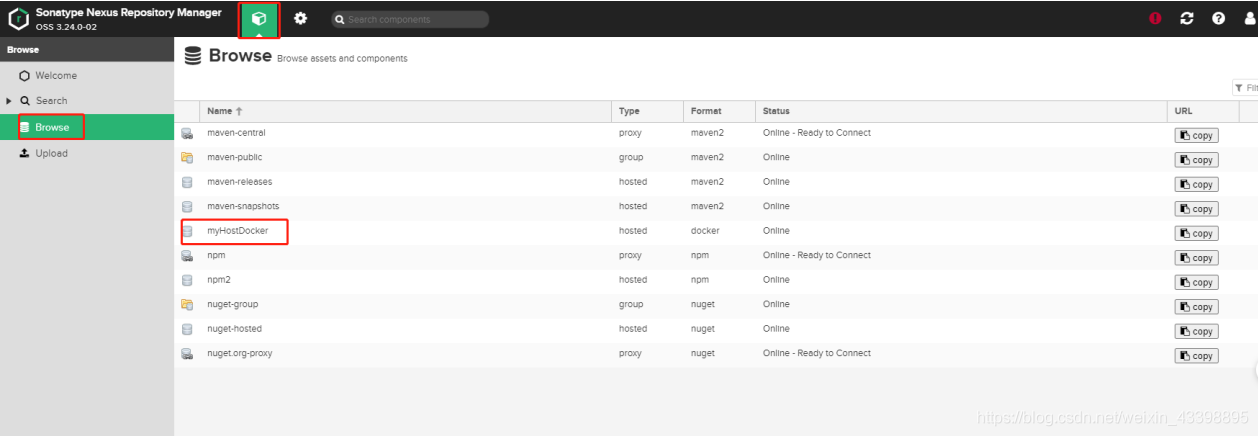Copy URL for npm2
Screen dimensions: 1258x436
[1196, 283]
